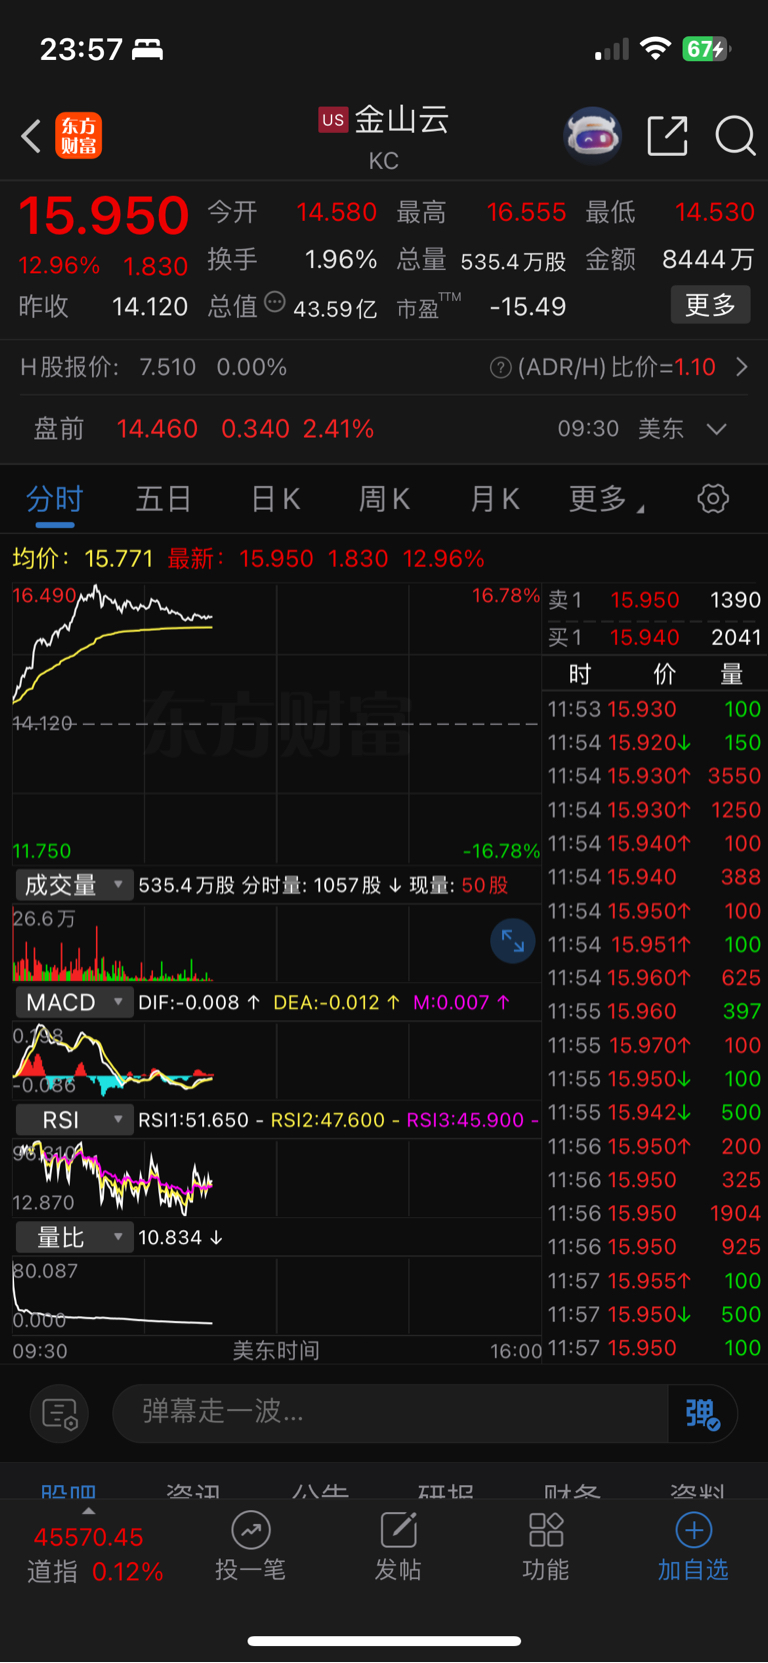Tap the intraday price line chart

pyautogui.click(x=276, y=723)
